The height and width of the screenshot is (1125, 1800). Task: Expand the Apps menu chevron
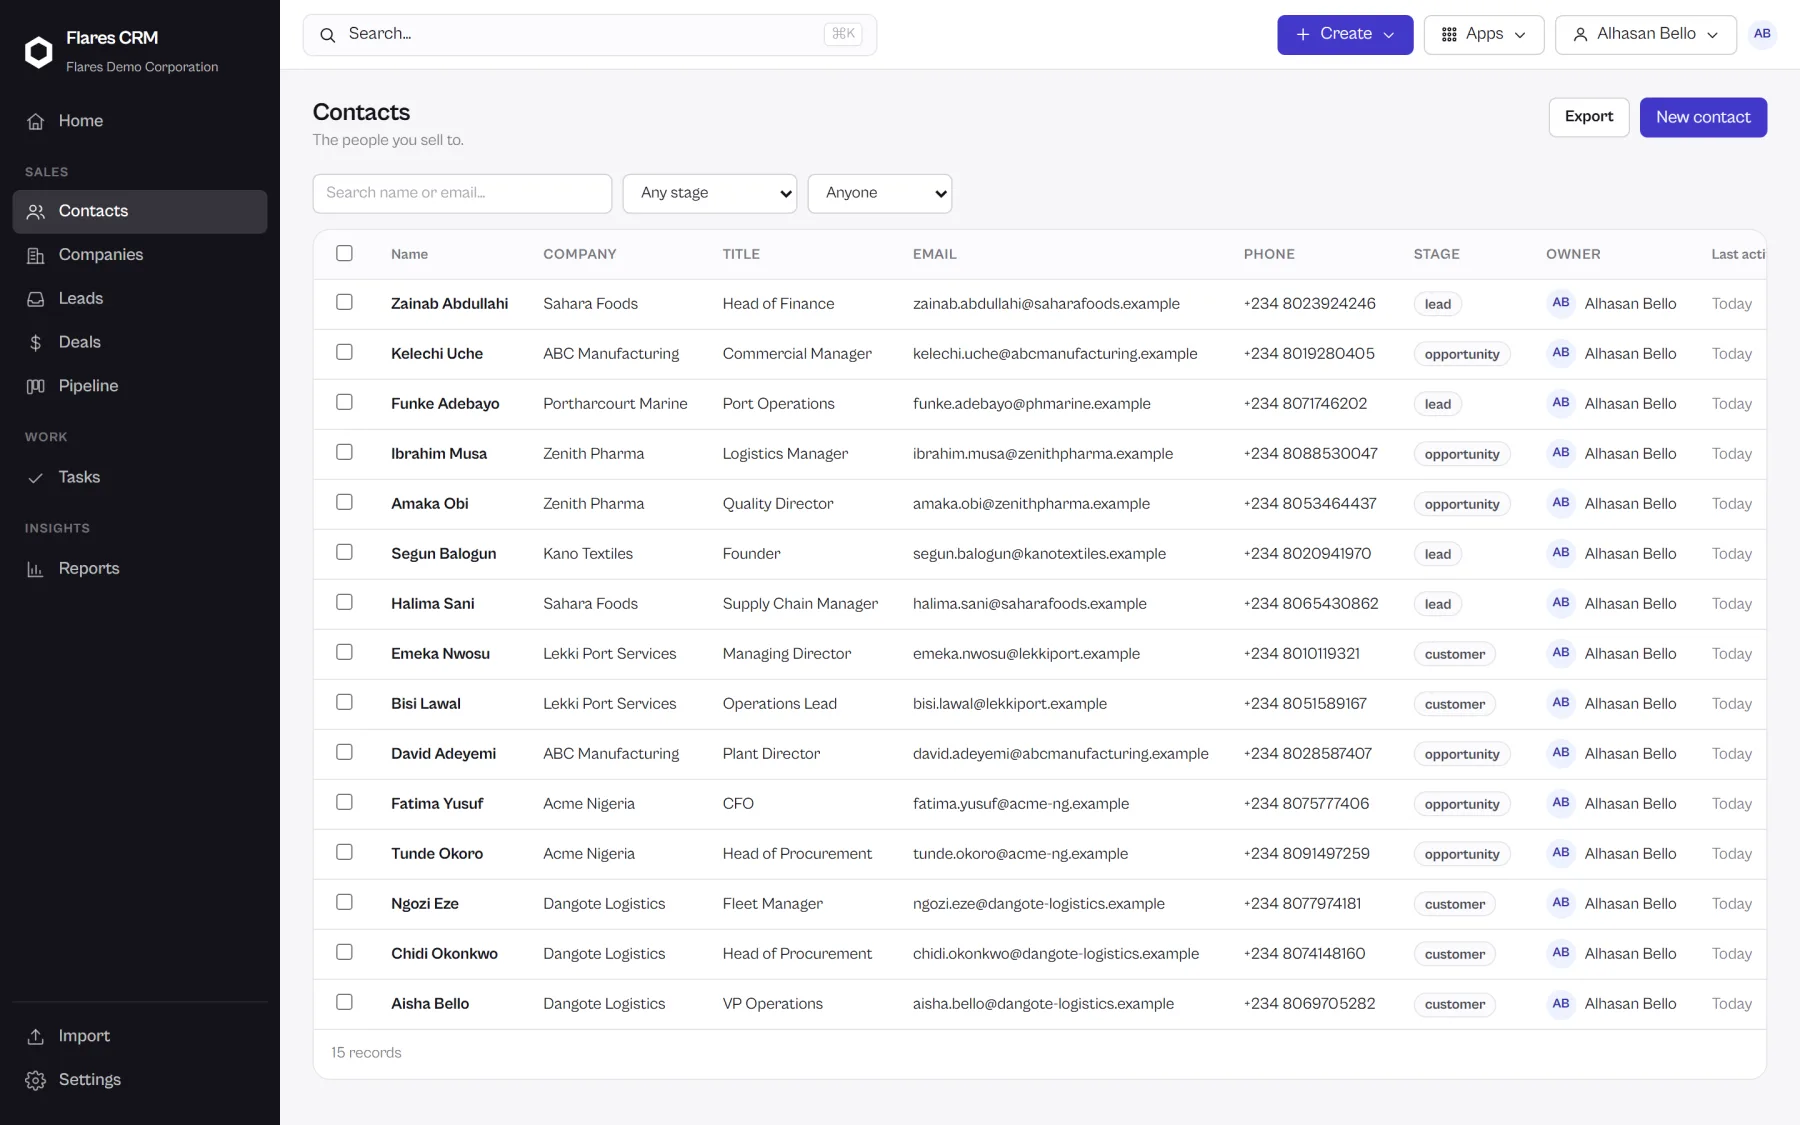1520,35
